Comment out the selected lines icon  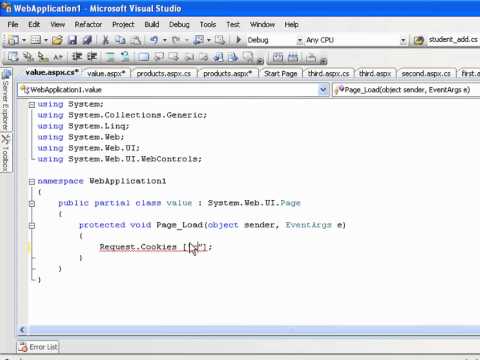pos(110,57)
